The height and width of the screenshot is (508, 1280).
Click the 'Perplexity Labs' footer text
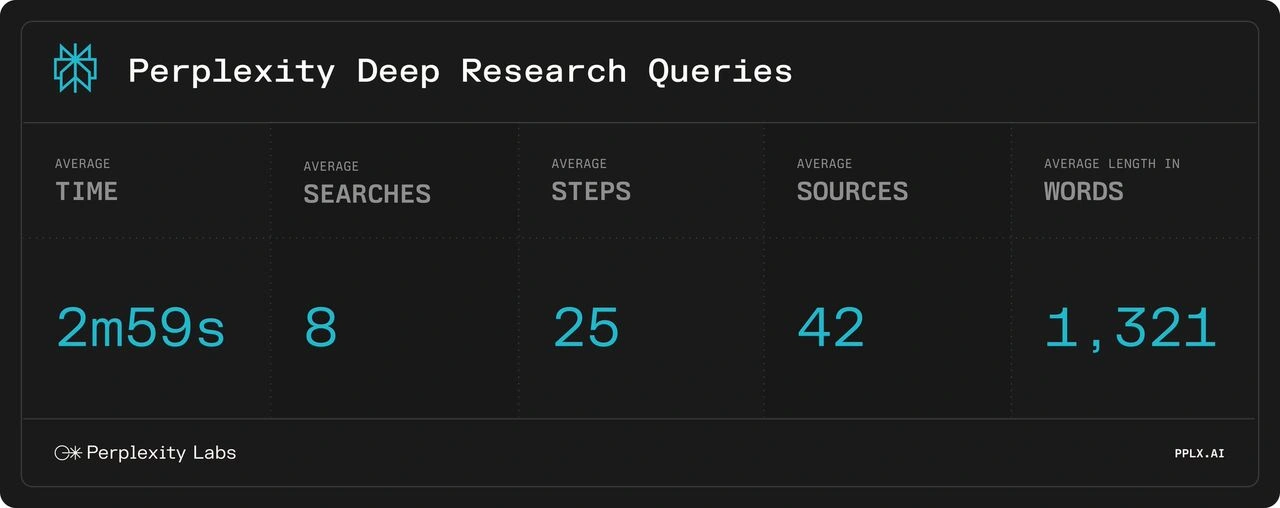click(x=161, y=453)
